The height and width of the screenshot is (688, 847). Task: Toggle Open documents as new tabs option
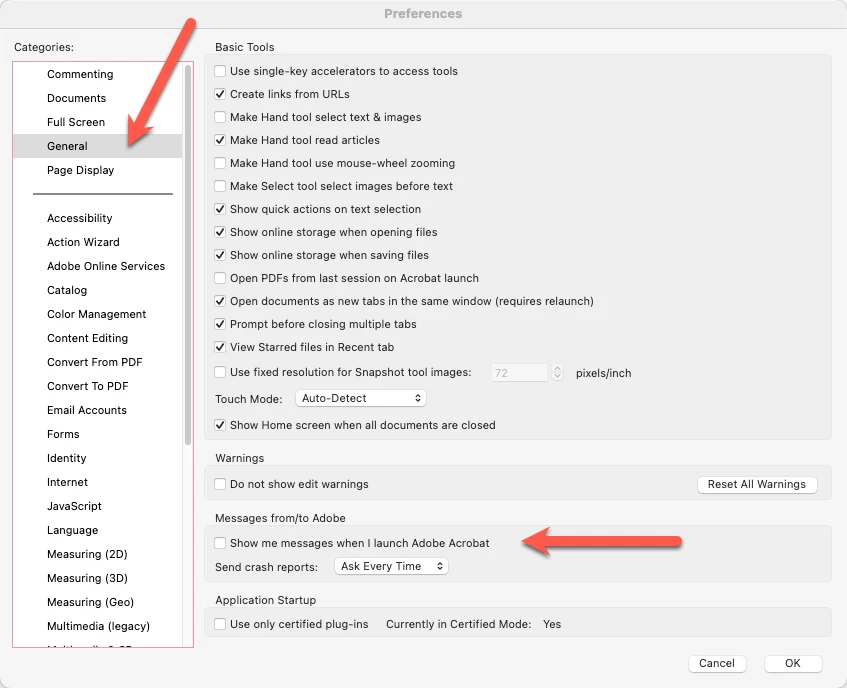click(x=220, y=301)
